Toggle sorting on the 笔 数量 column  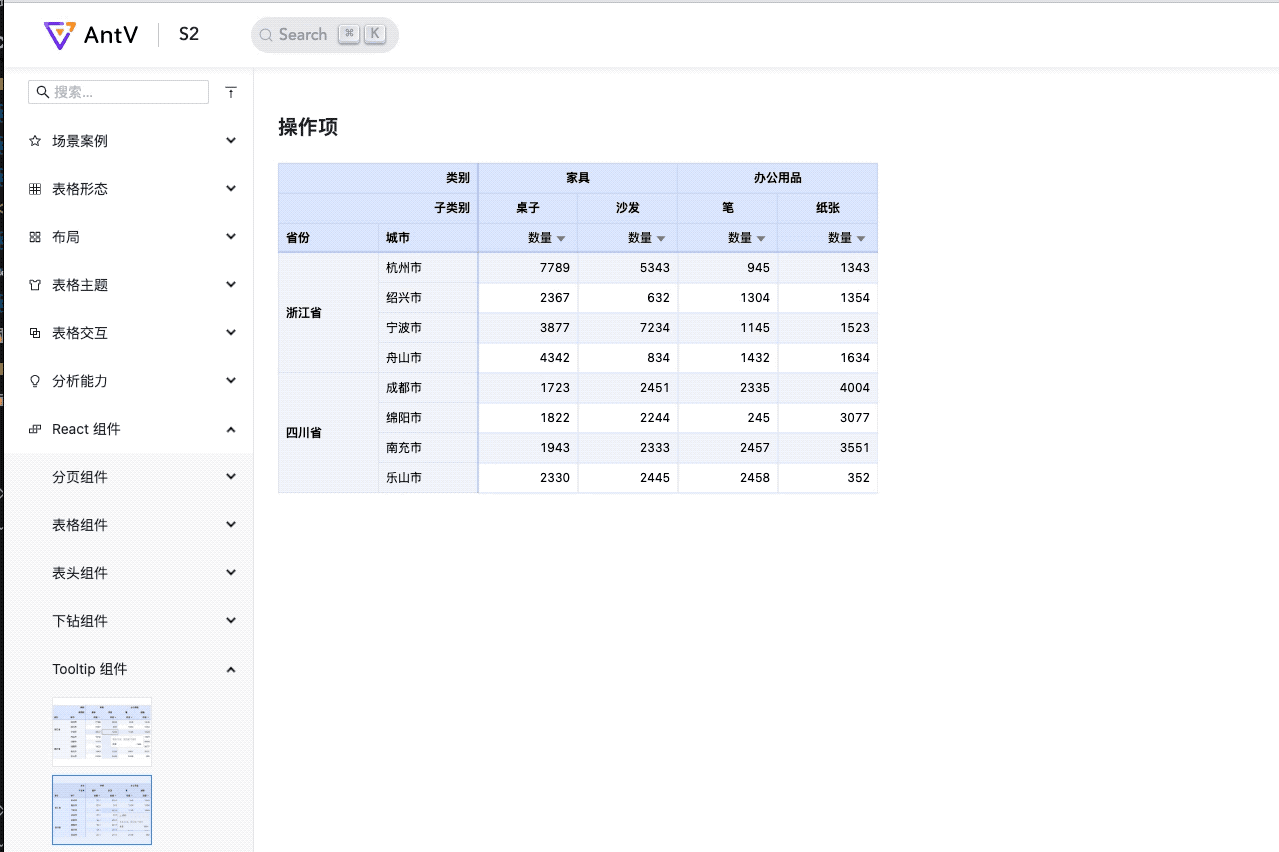point(761,238)
